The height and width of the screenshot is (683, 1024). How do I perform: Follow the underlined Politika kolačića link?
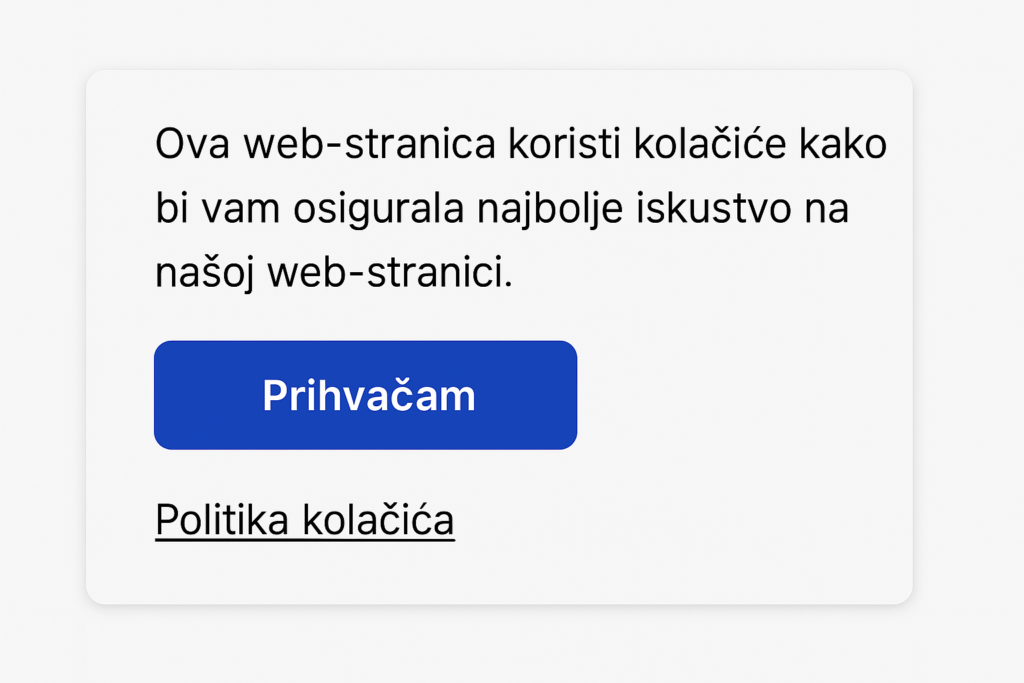click(x=304, y=520)
